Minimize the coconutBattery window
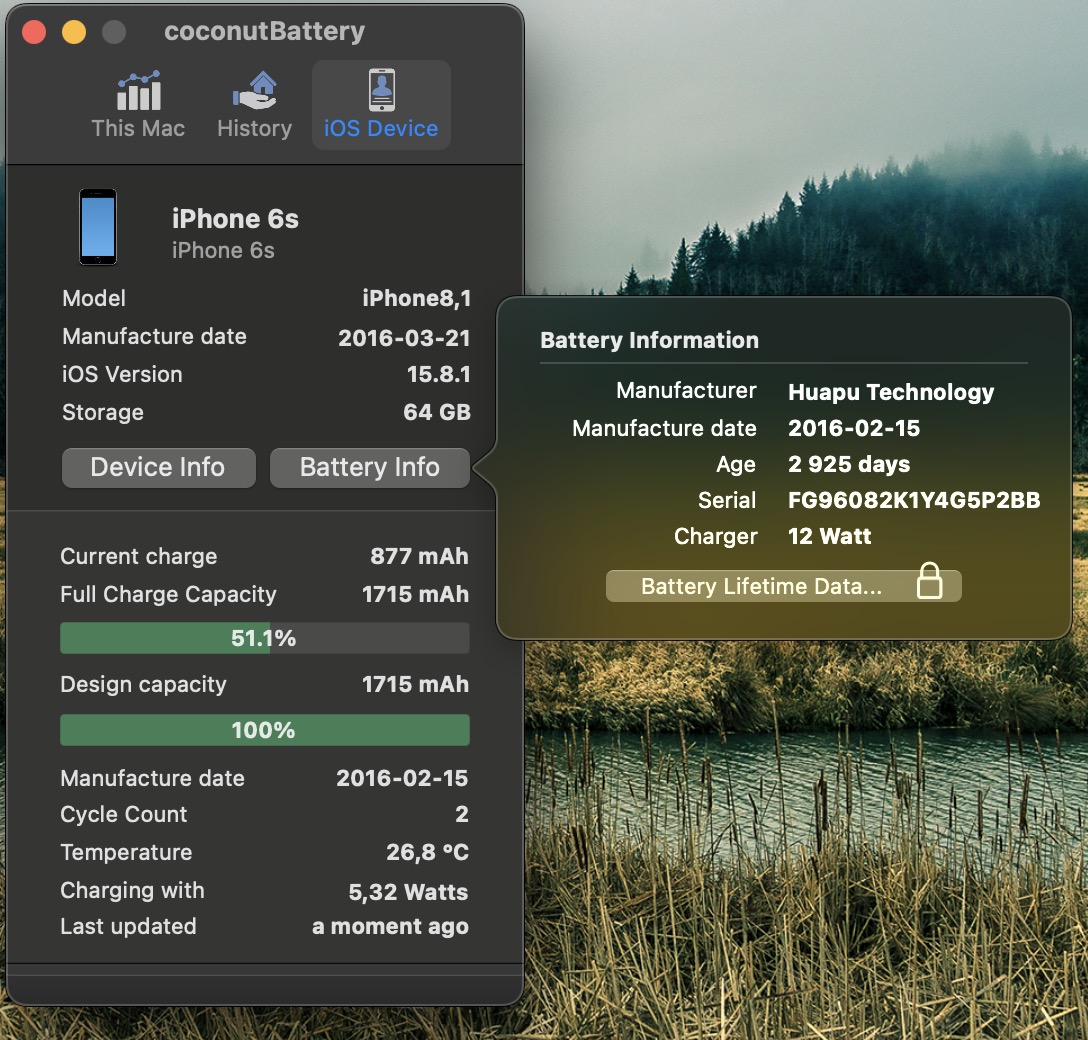This screenshot has width=1088, height=1040. 74,32
